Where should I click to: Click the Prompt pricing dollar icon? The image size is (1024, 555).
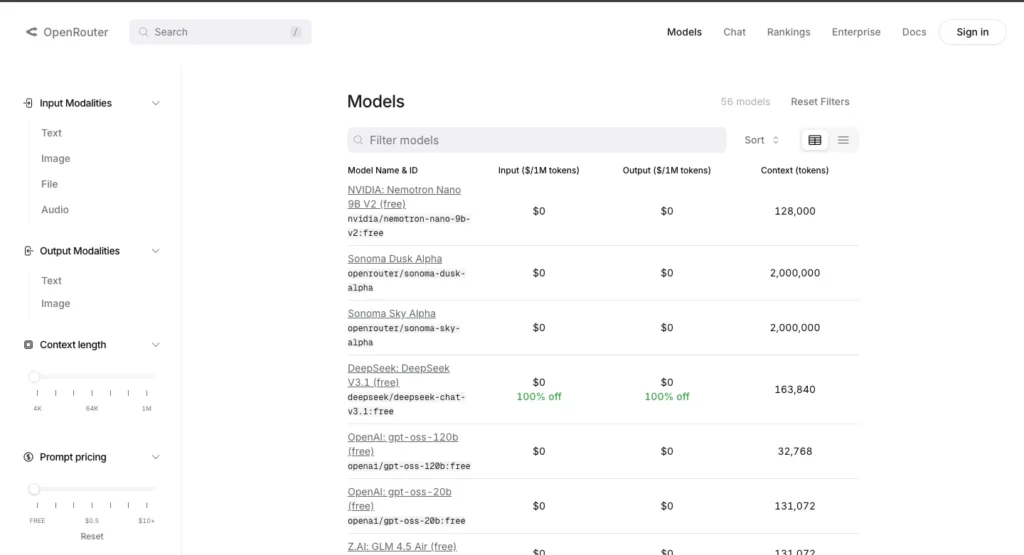pyautogui.click(x=28, y=457)
